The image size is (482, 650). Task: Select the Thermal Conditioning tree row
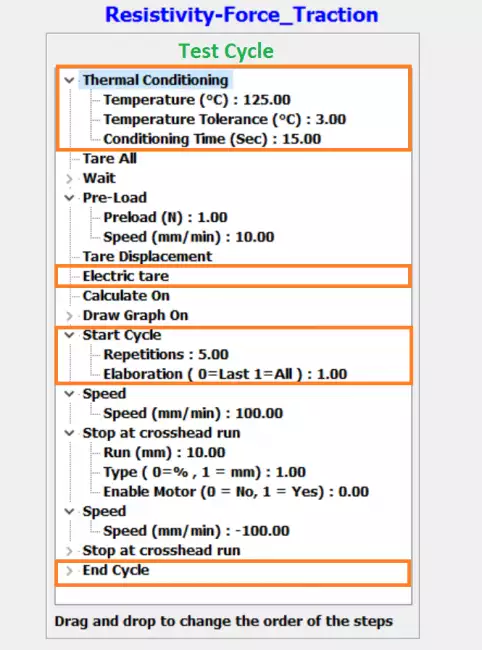(x=155, y=80)
